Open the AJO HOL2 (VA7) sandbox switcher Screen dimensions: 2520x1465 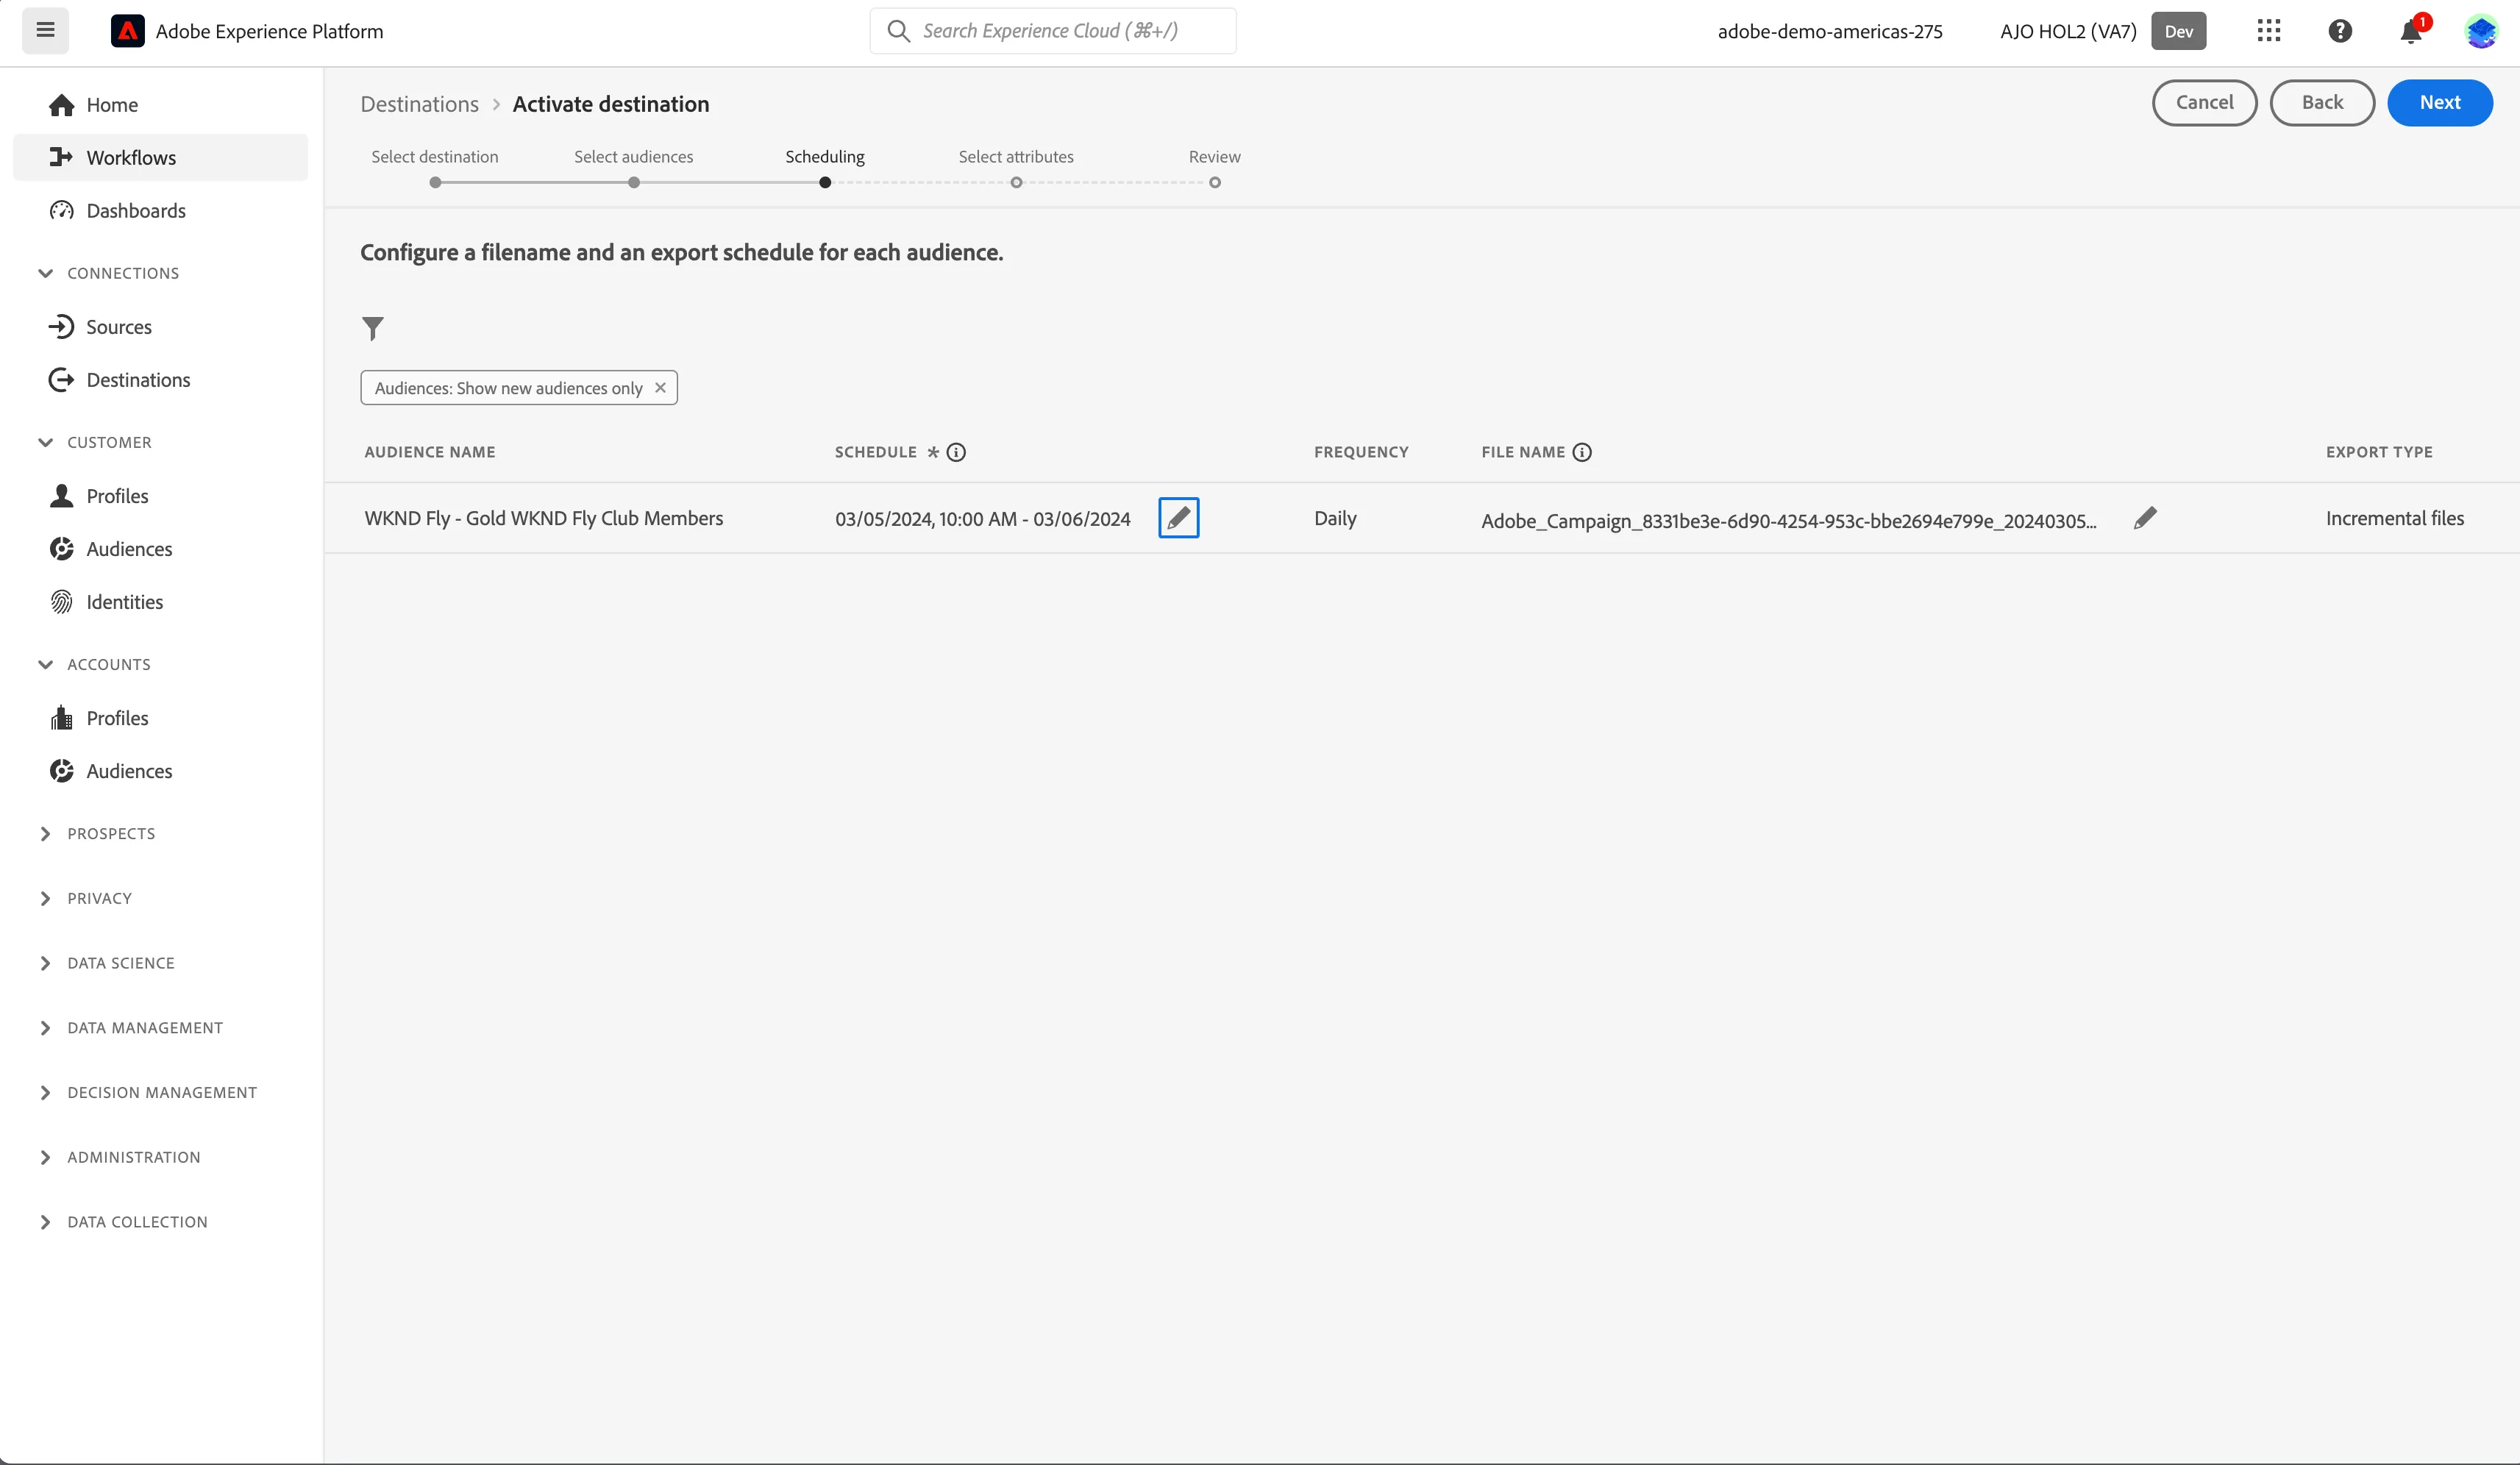[2102, 31]
